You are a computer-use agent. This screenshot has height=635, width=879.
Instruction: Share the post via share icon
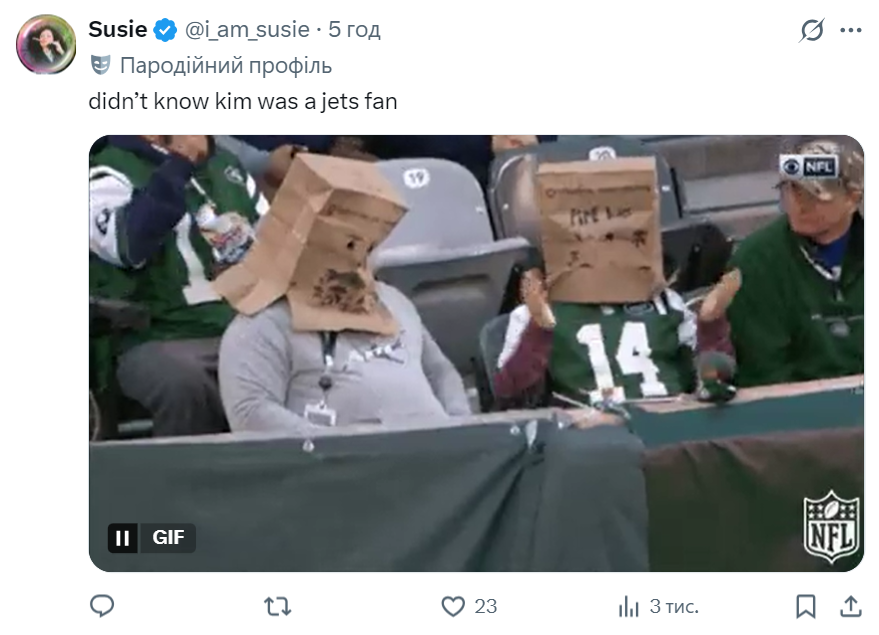pyautogui.click(x=850, y=606)
